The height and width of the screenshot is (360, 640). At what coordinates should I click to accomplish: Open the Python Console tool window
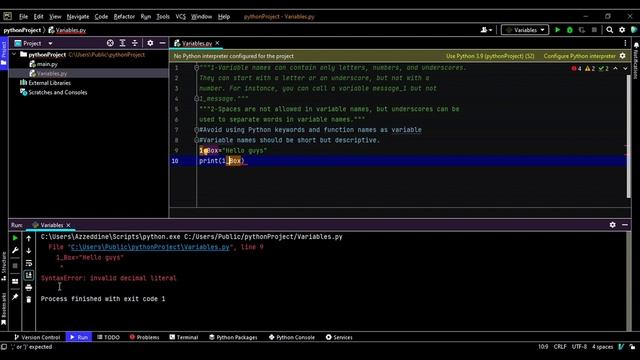point(292,337)
